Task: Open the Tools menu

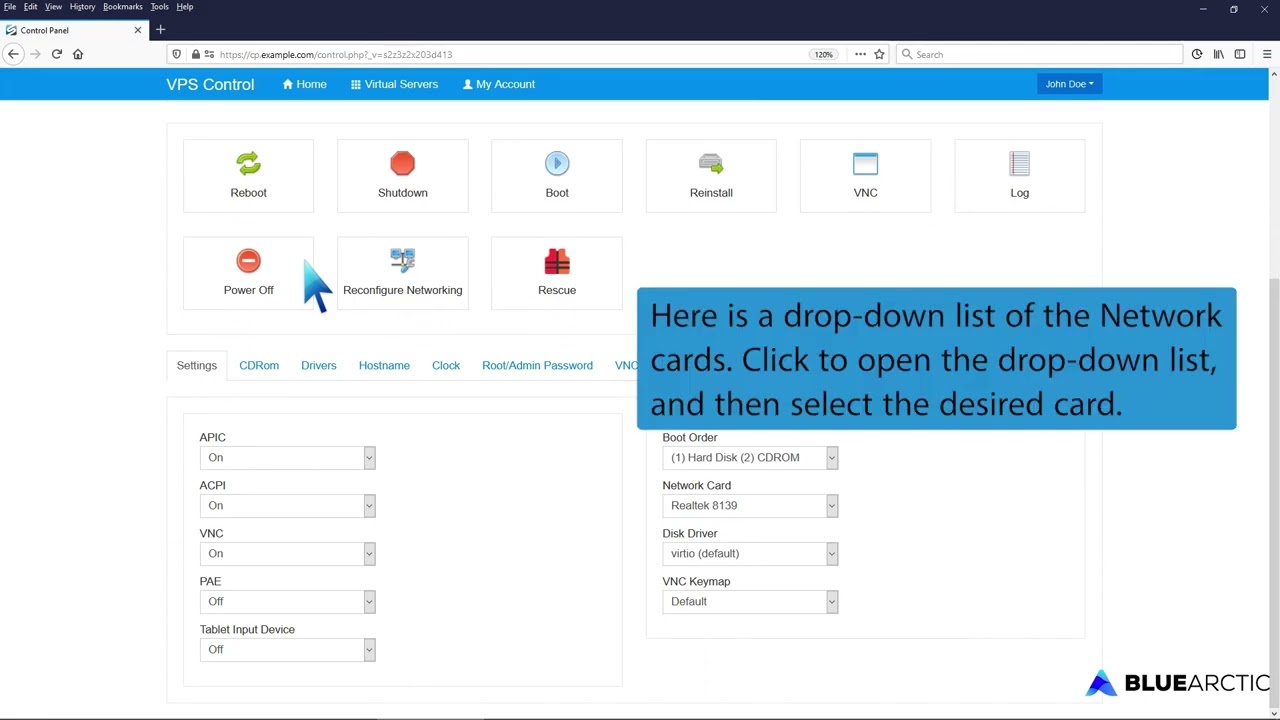Action: (x=160, y=7)
